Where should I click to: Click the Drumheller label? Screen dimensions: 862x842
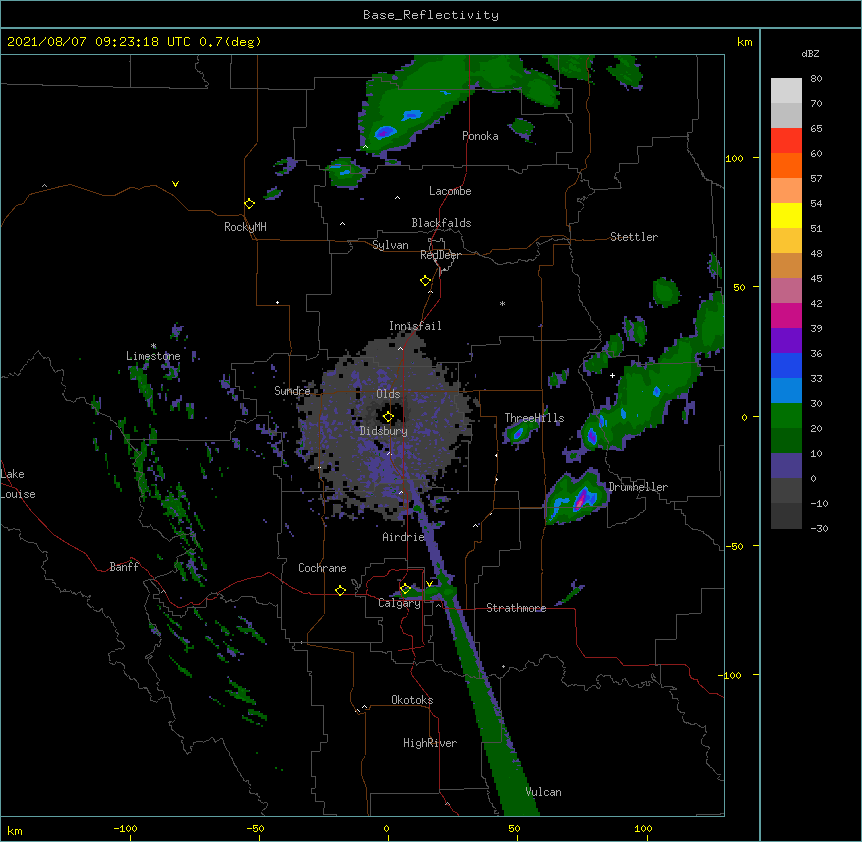pos(638,487)
